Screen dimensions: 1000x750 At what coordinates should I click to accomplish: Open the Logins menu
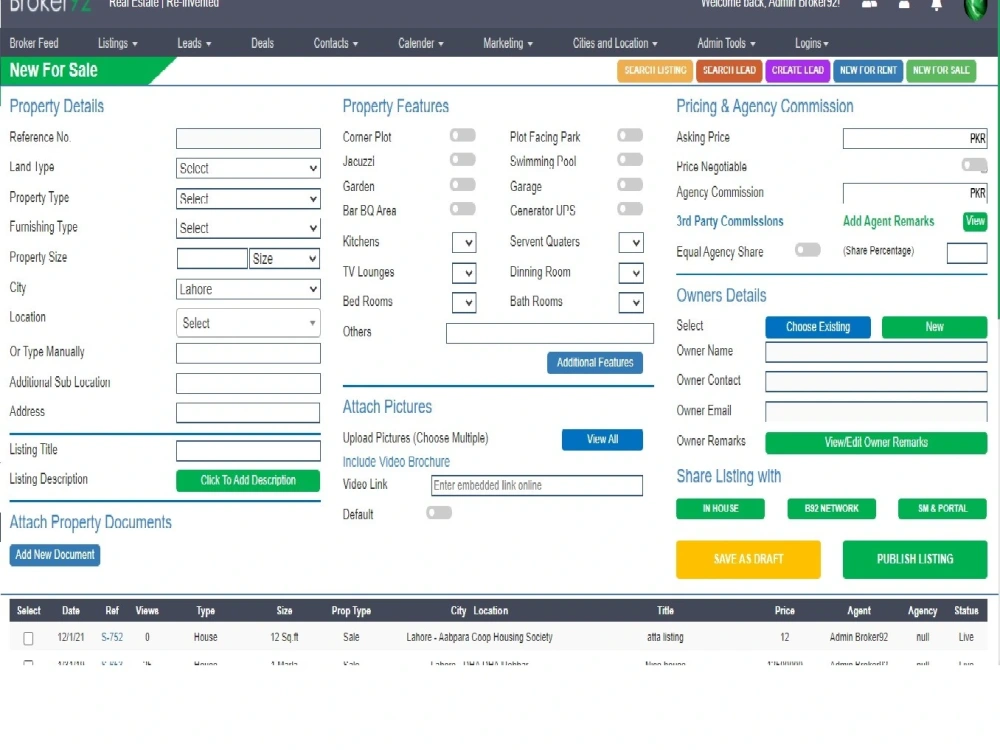[x=811, y=43]
